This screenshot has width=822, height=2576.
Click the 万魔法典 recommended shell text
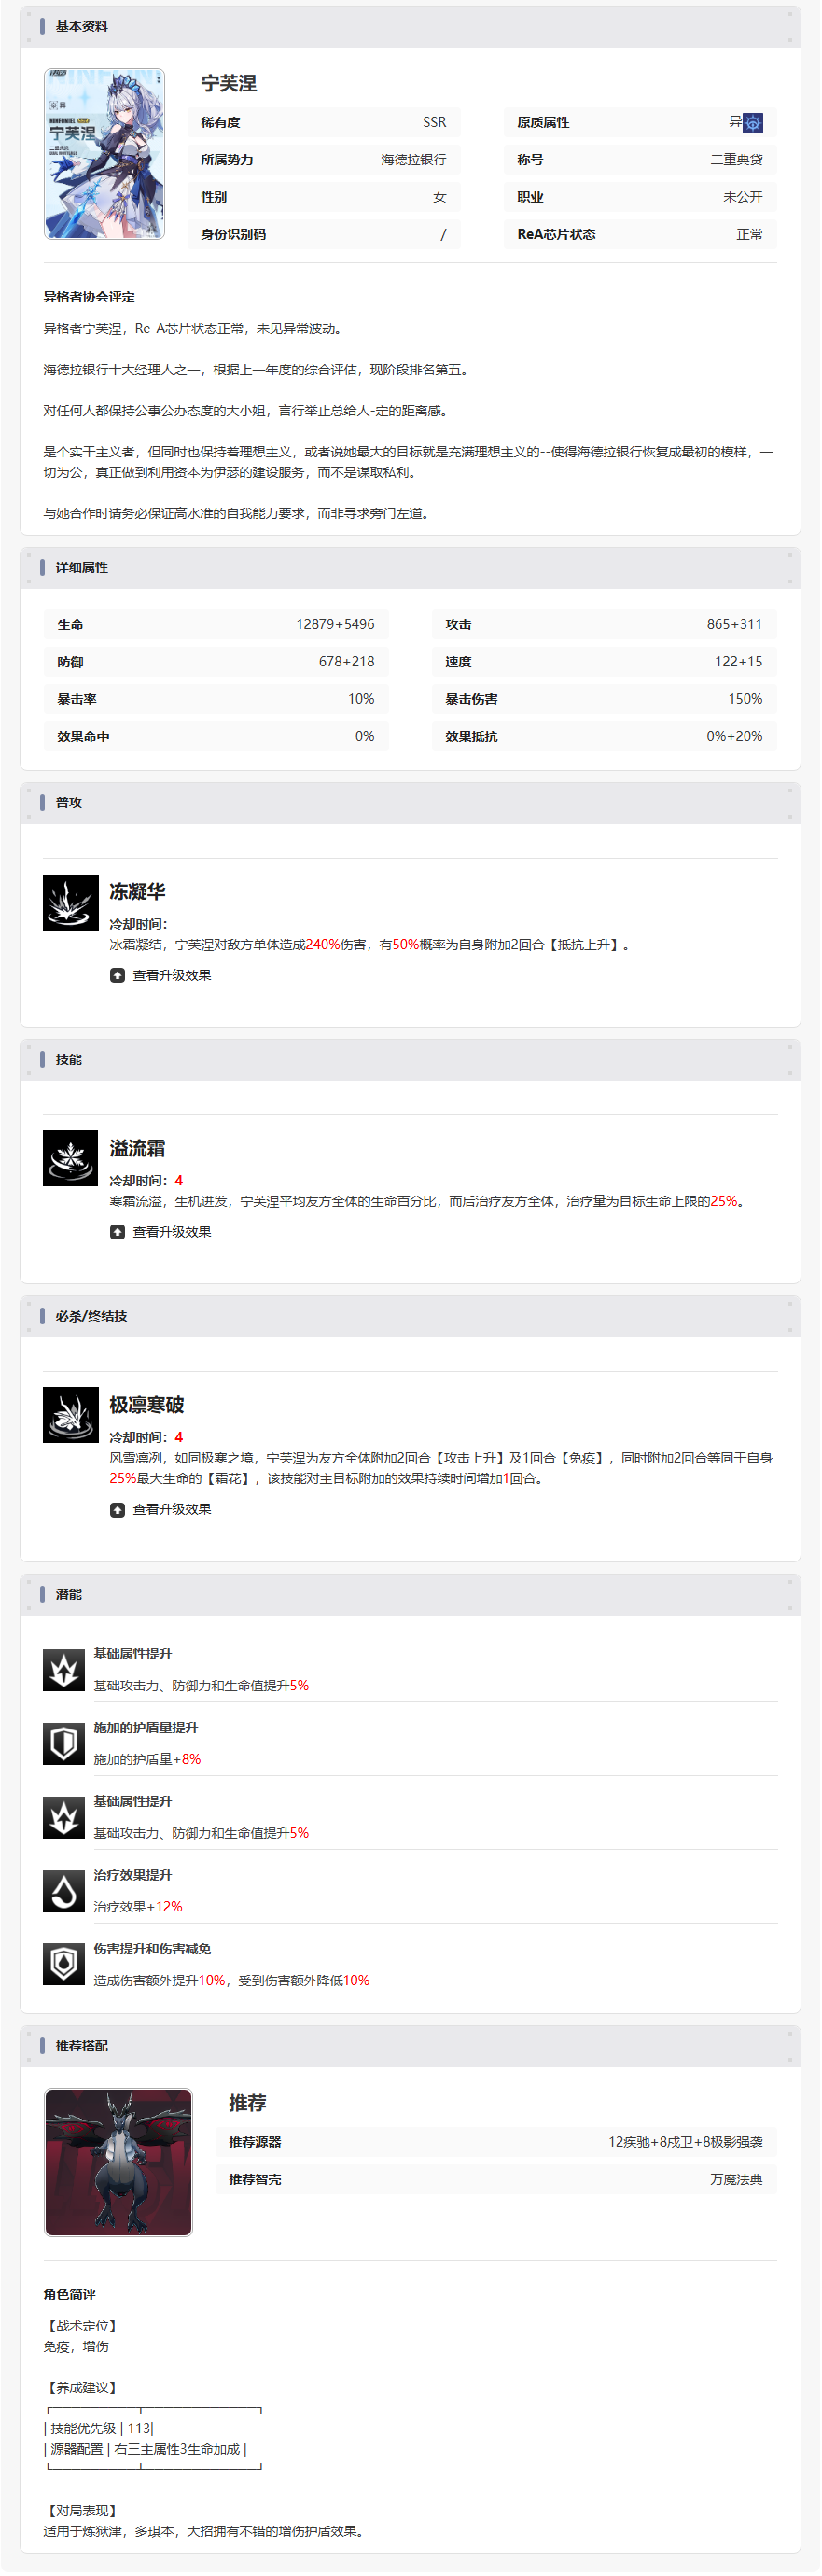coord(736,2179)
